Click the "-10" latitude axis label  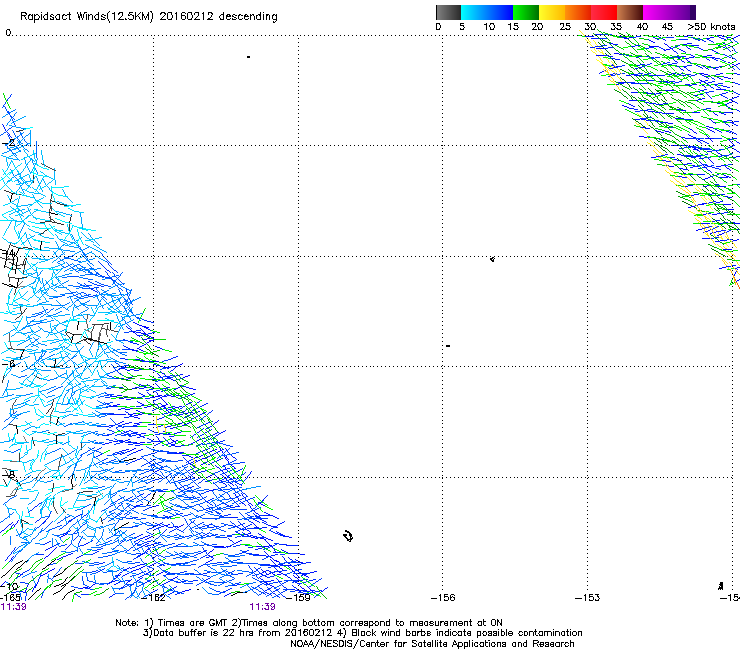pyautogui.click(x=10, y=587)
